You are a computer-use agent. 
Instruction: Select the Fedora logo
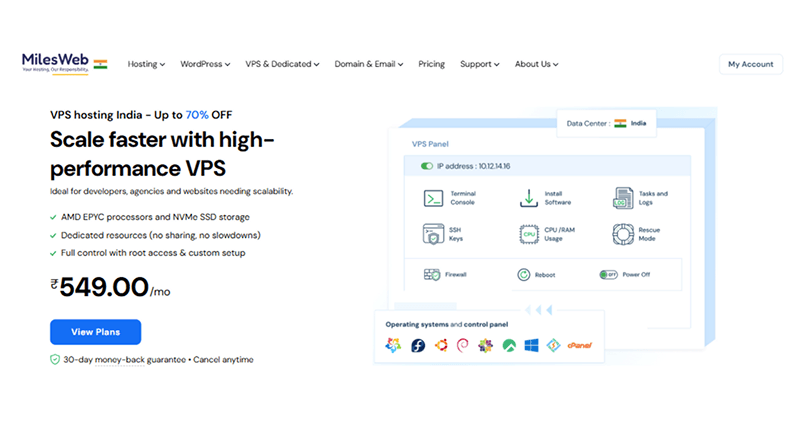point(418,345)
